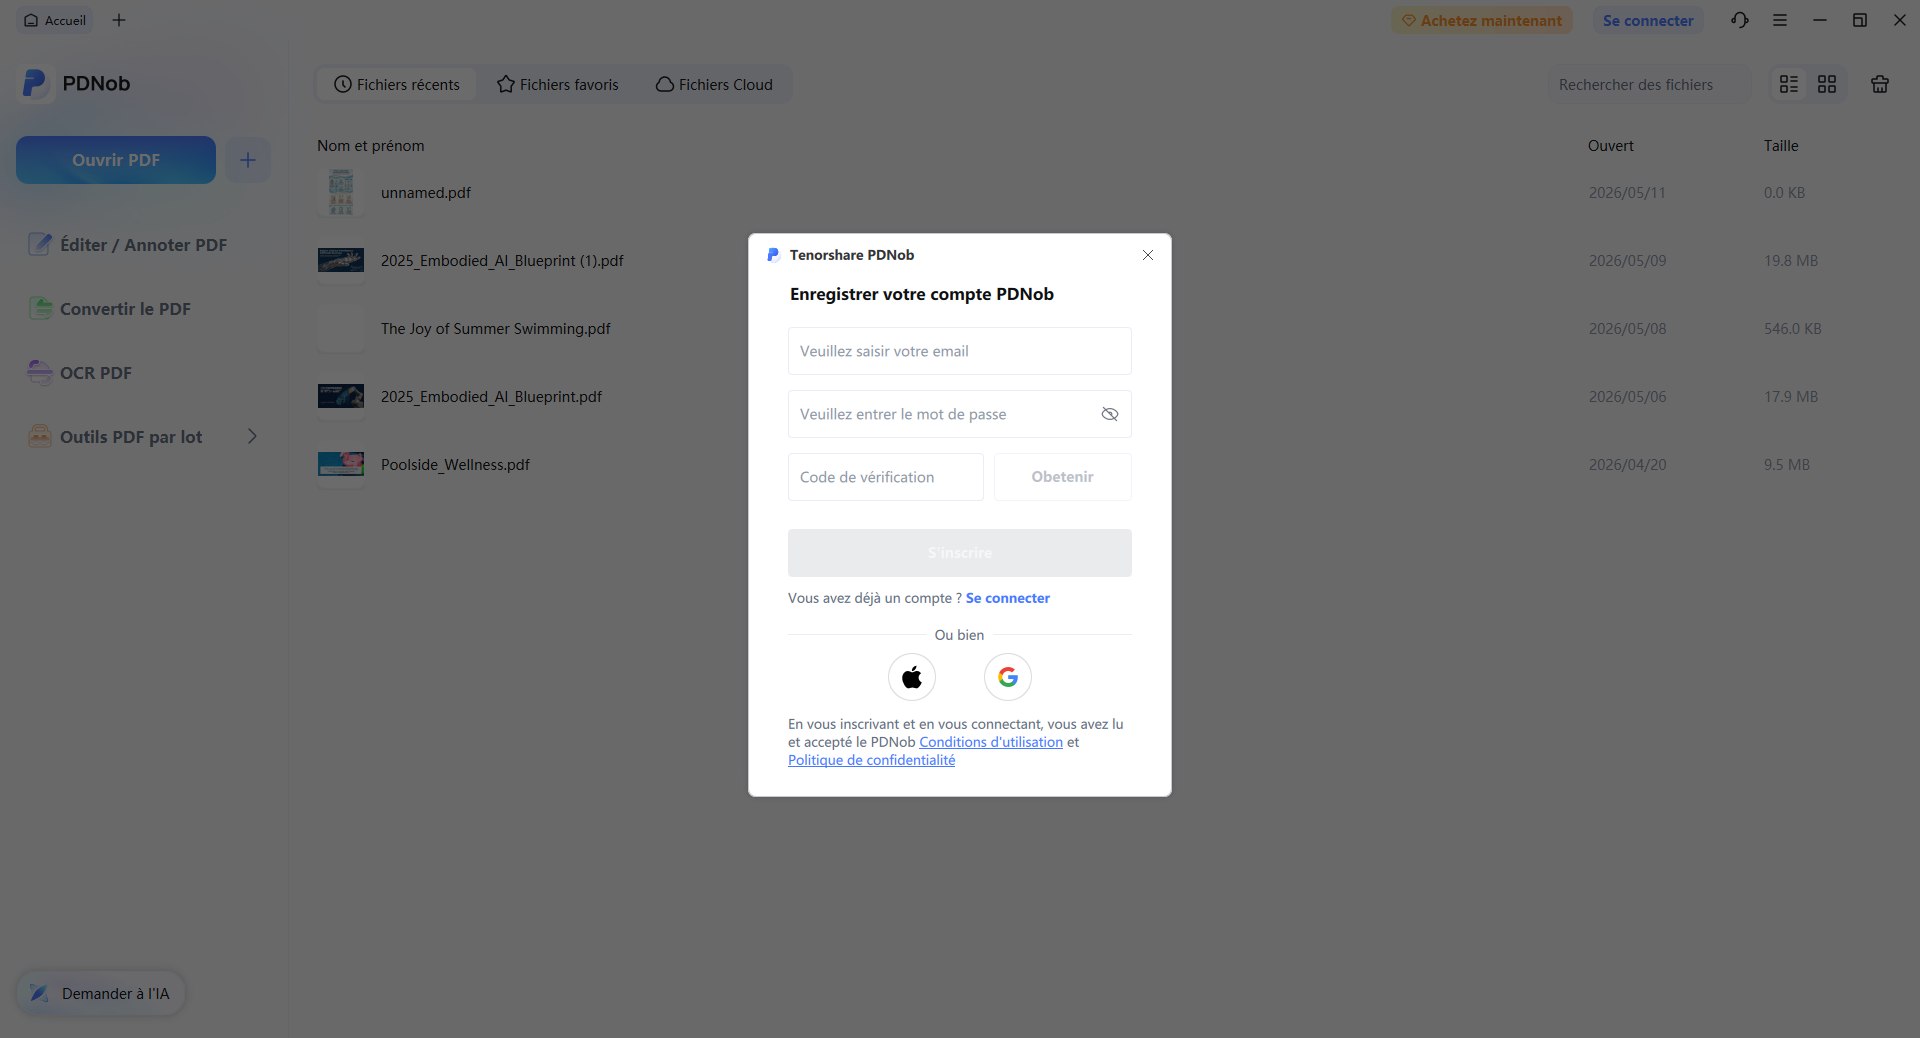Image resolution: width=1920 pixels, height=1038 pixels.
Task: Click the Convertir le PDF icon
Action: pyautogui.click(x=40, y=308)
